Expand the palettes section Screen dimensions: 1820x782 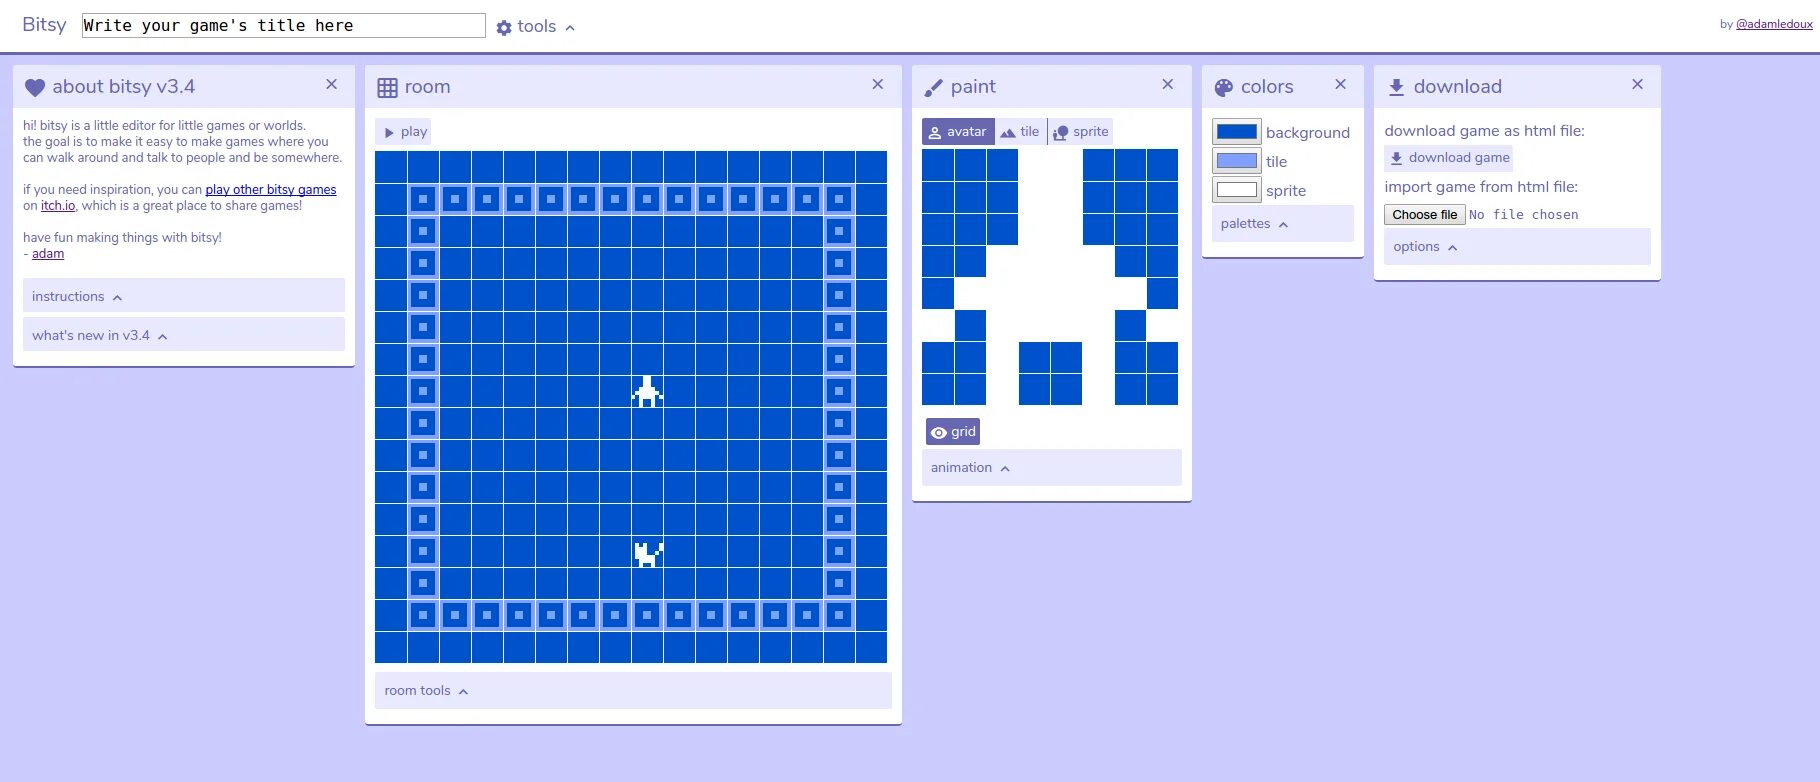click(1283, 224)
